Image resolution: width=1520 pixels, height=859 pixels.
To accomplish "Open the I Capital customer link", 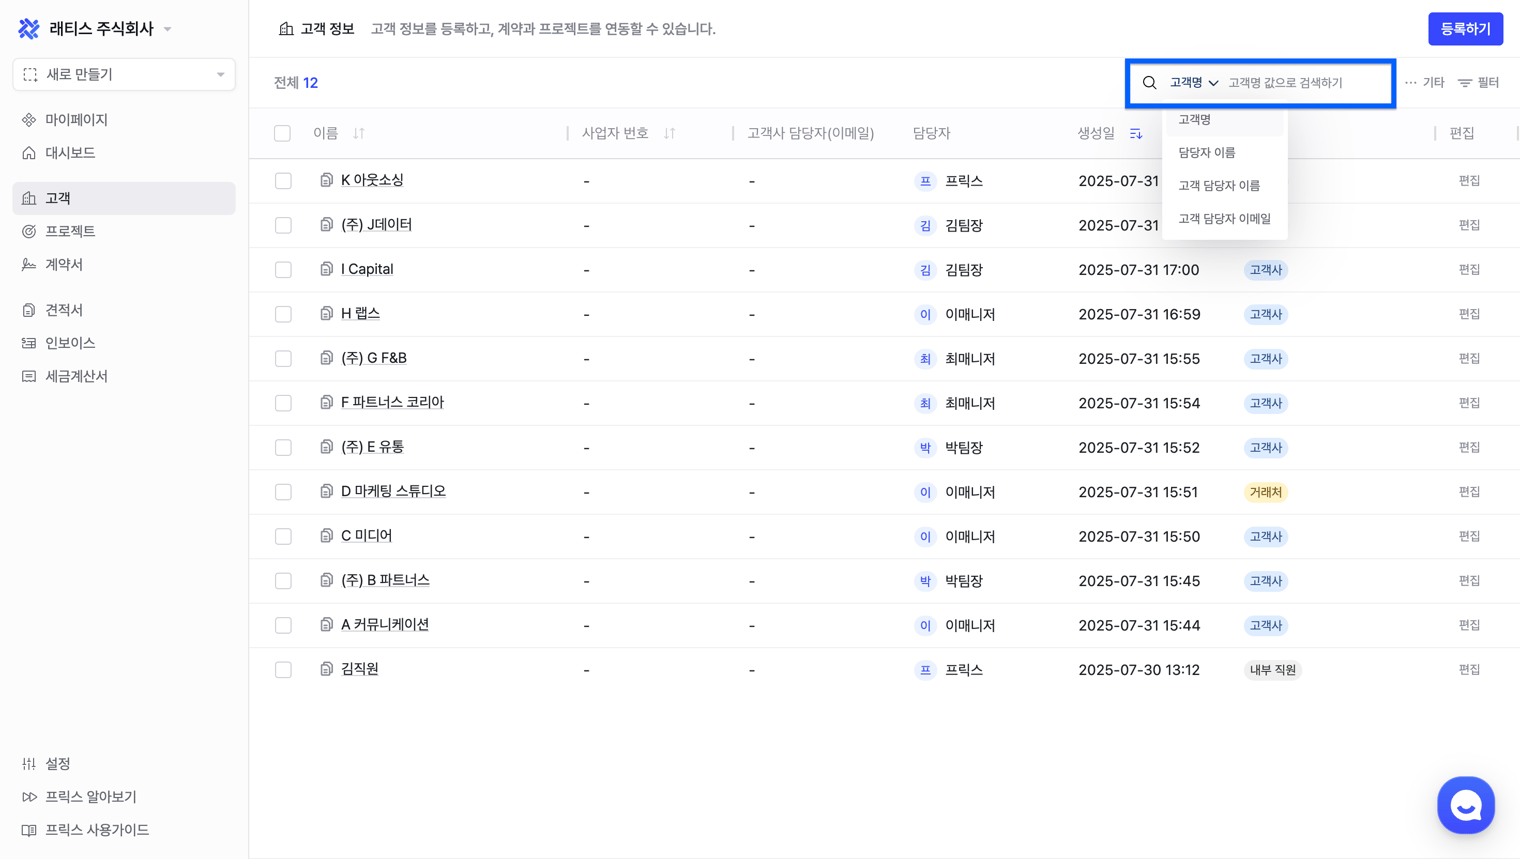I will click(x=367, y=269).
